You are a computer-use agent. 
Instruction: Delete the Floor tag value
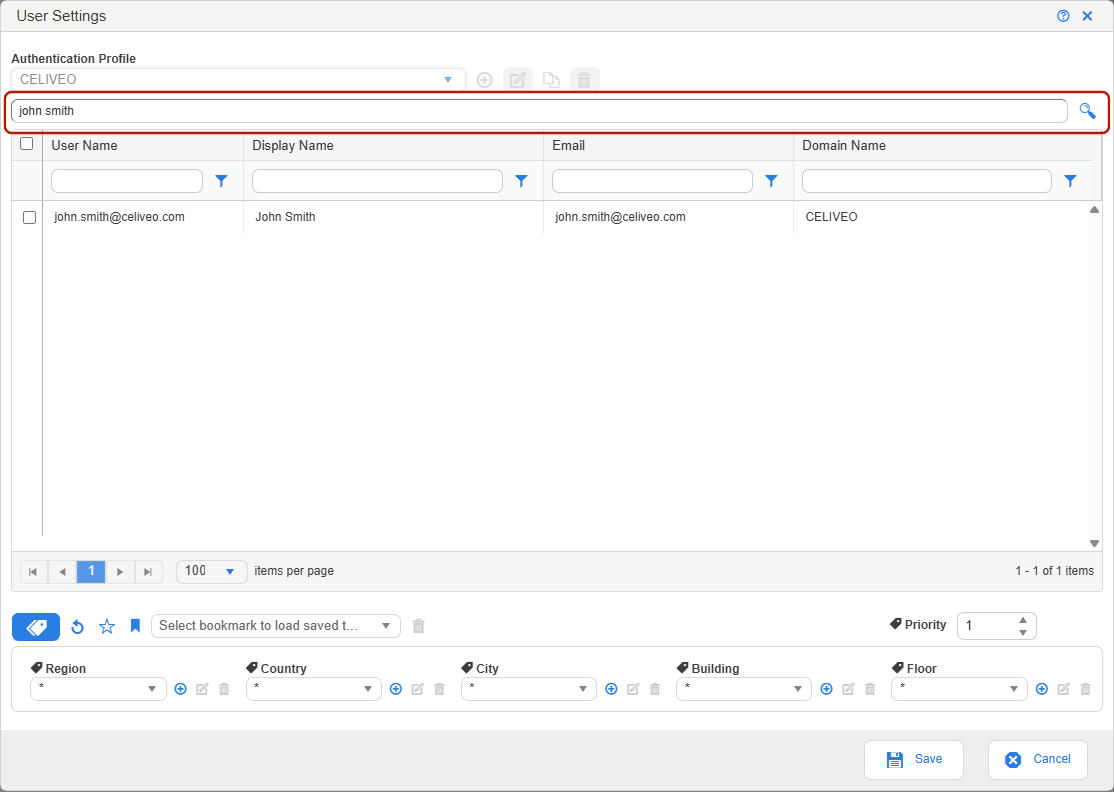1086,689
